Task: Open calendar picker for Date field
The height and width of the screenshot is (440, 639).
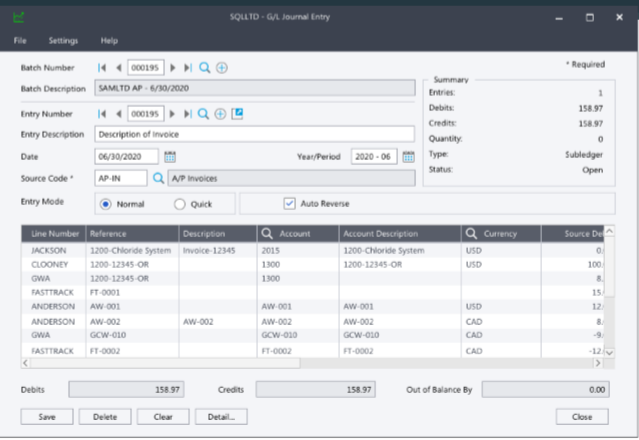Action: pos(170,156)
